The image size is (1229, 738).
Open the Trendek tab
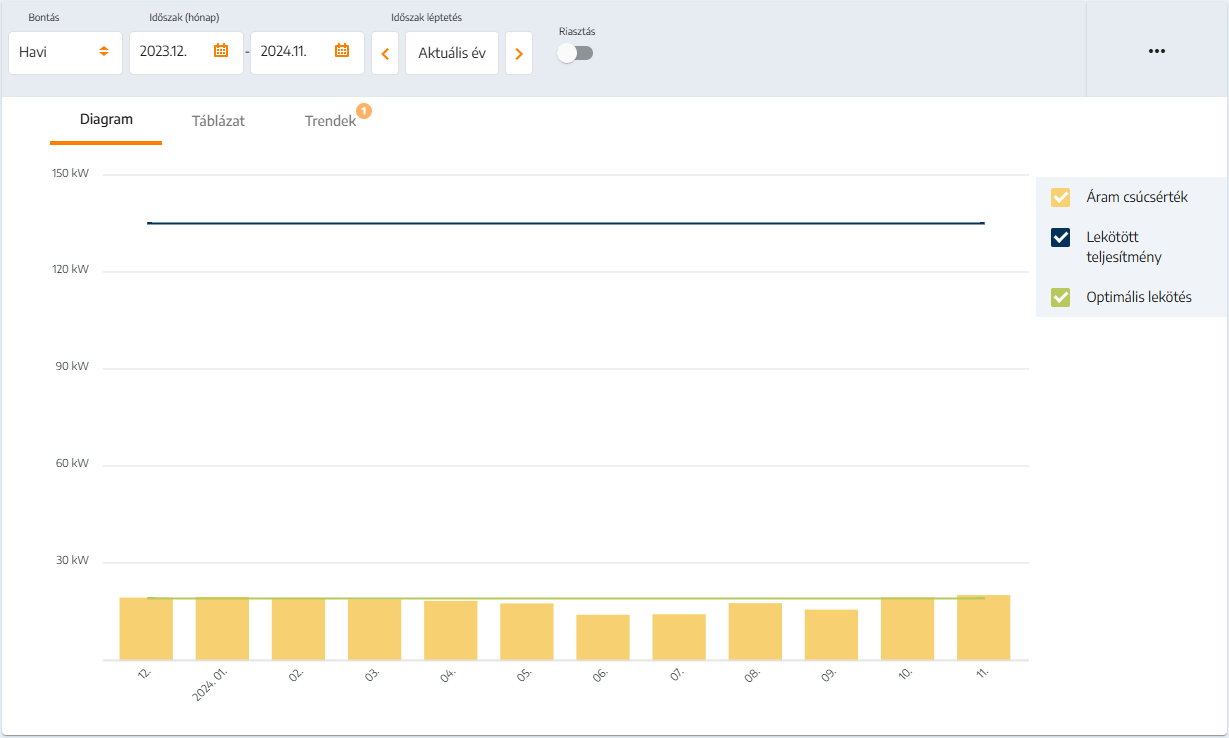(x=330, y=121)
